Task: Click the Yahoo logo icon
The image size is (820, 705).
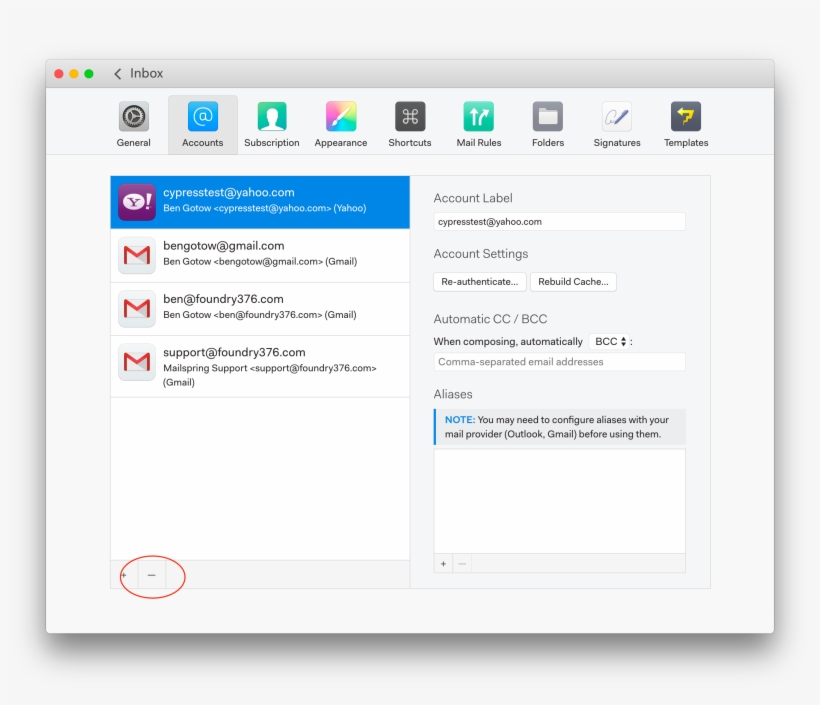Action: coord(136,202)
